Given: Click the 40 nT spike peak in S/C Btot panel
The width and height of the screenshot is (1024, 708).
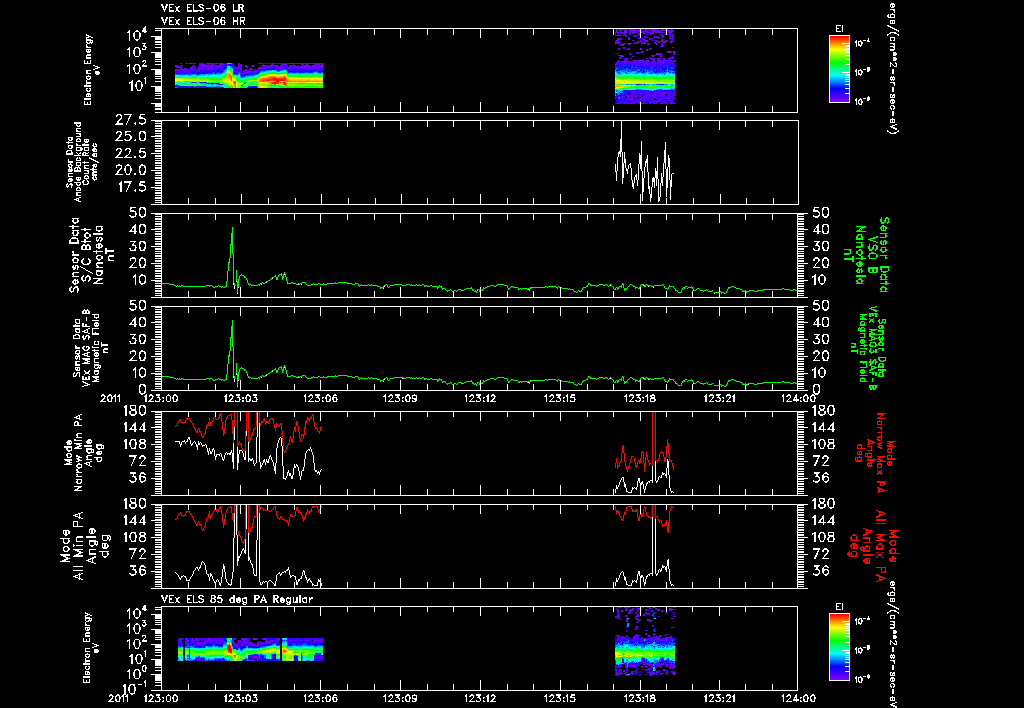Looking at the screenshot, I should tap(232, 229).
